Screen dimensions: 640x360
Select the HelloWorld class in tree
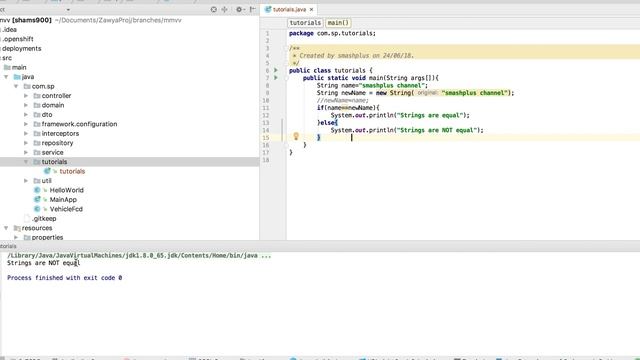click(67, 190)
